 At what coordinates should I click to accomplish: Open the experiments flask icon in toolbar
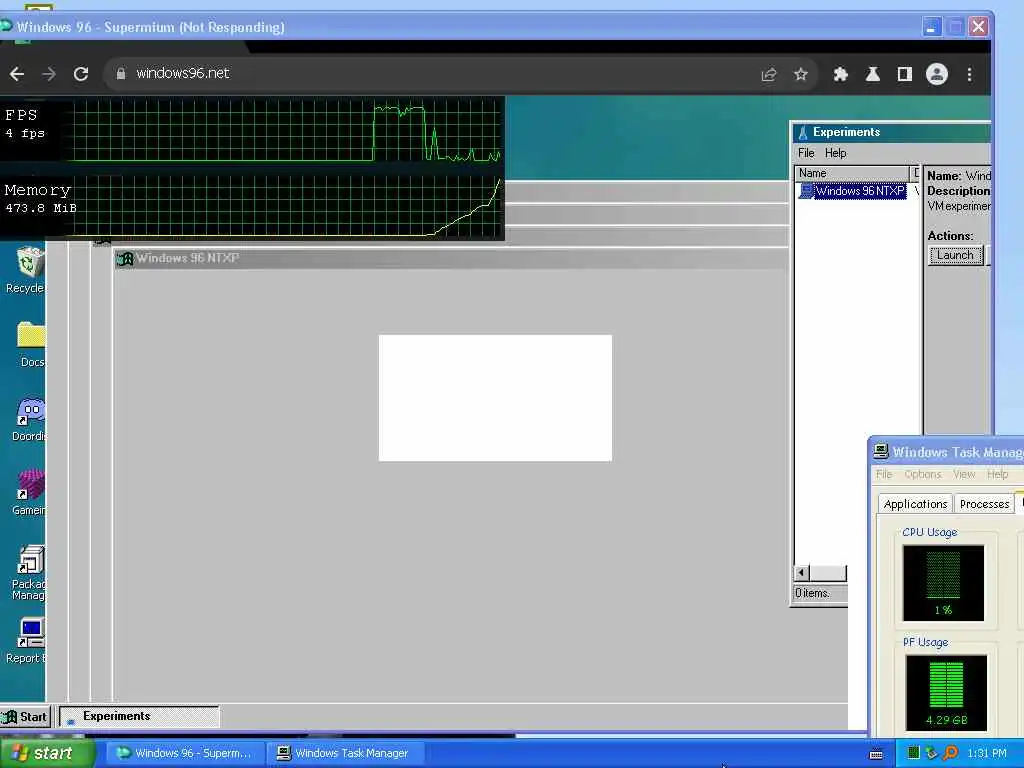pos(872,74)
